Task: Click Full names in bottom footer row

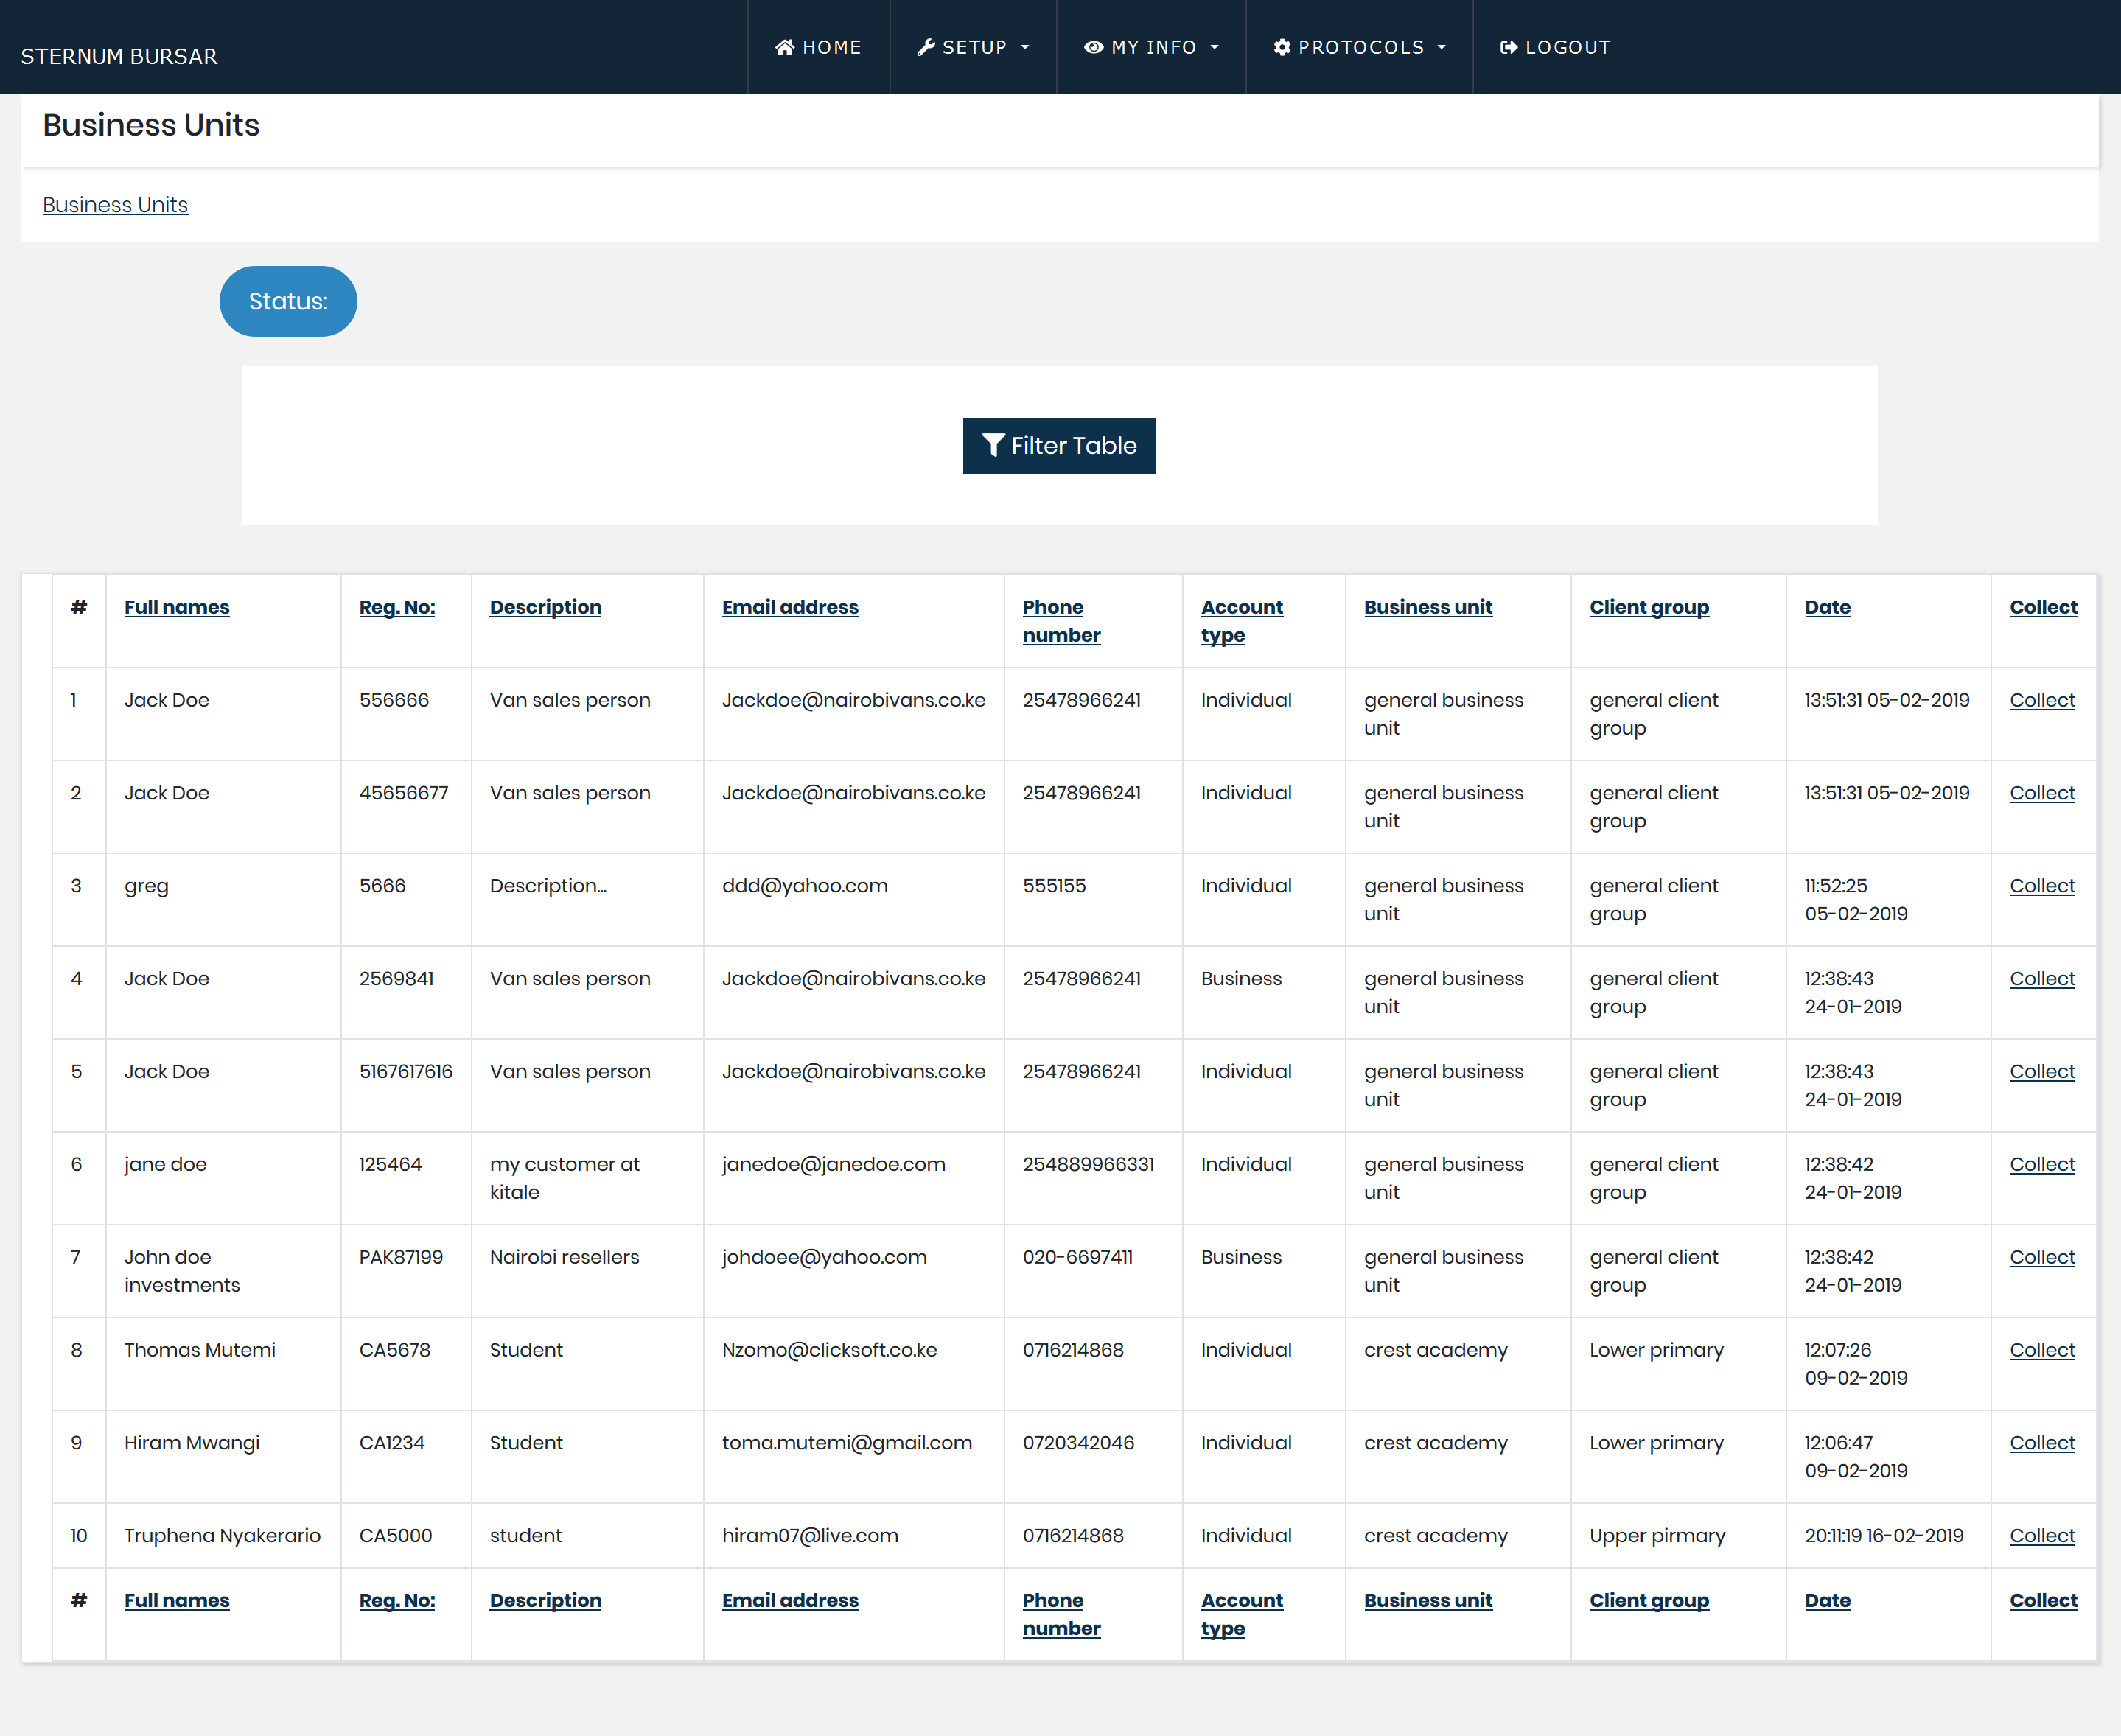Action: point(177,1600)
